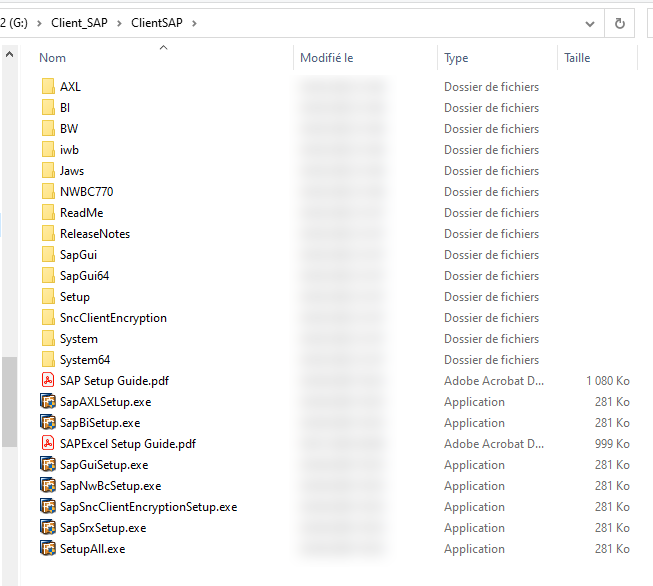The image size is (653, 586).
Task: Go to the G: drive breadcrumb
Action: (14, 23)
